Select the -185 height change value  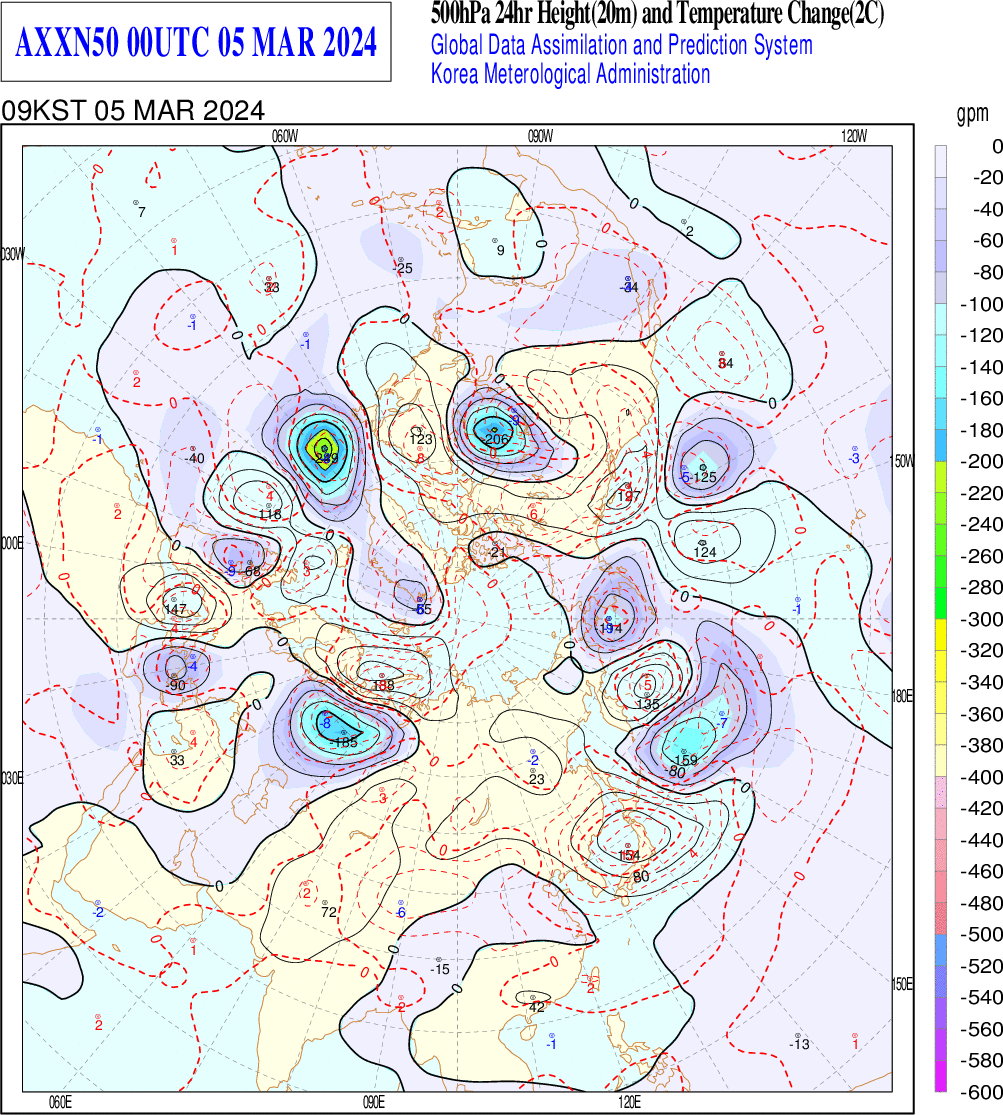coord(344,742)
